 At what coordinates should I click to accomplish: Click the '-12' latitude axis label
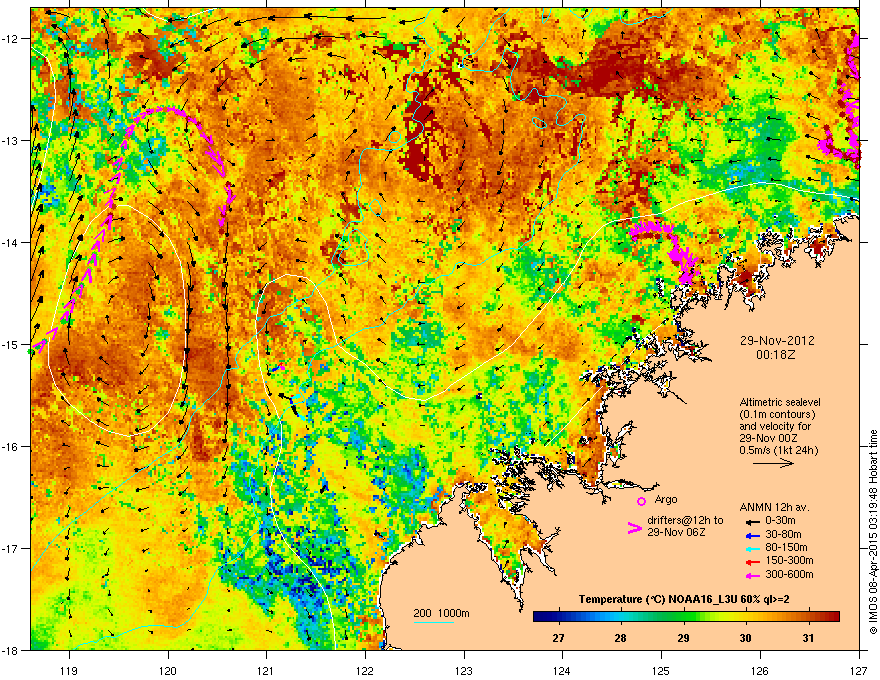pos(11,39)
